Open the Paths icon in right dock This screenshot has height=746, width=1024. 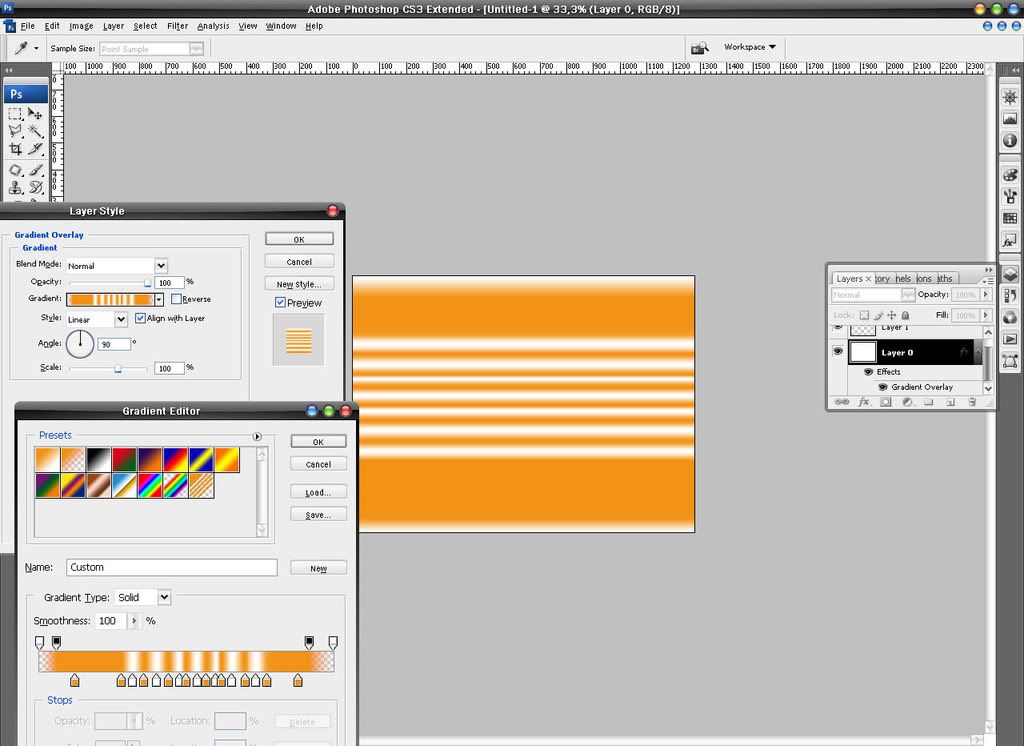point(1010,361)
